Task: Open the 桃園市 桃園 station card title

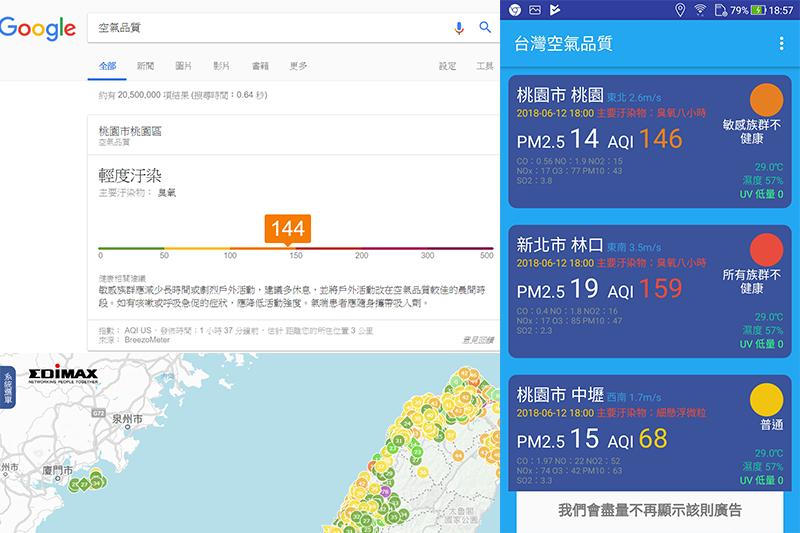Action: (x=560, y=95)
